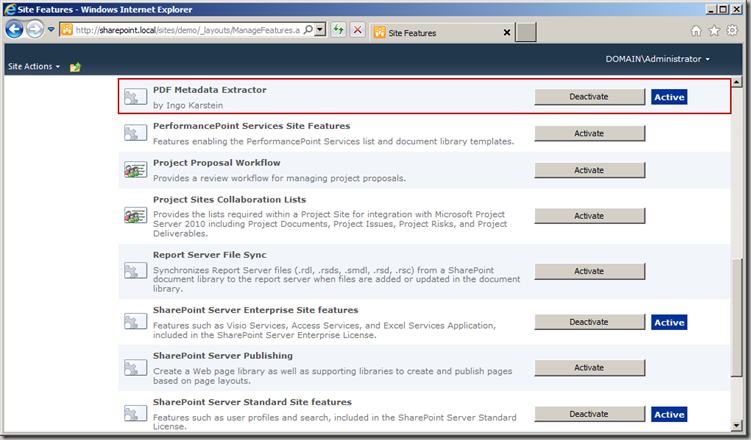
Task: Click PerformancePoint Services Site Features title
Action: (x=251, y=126)
